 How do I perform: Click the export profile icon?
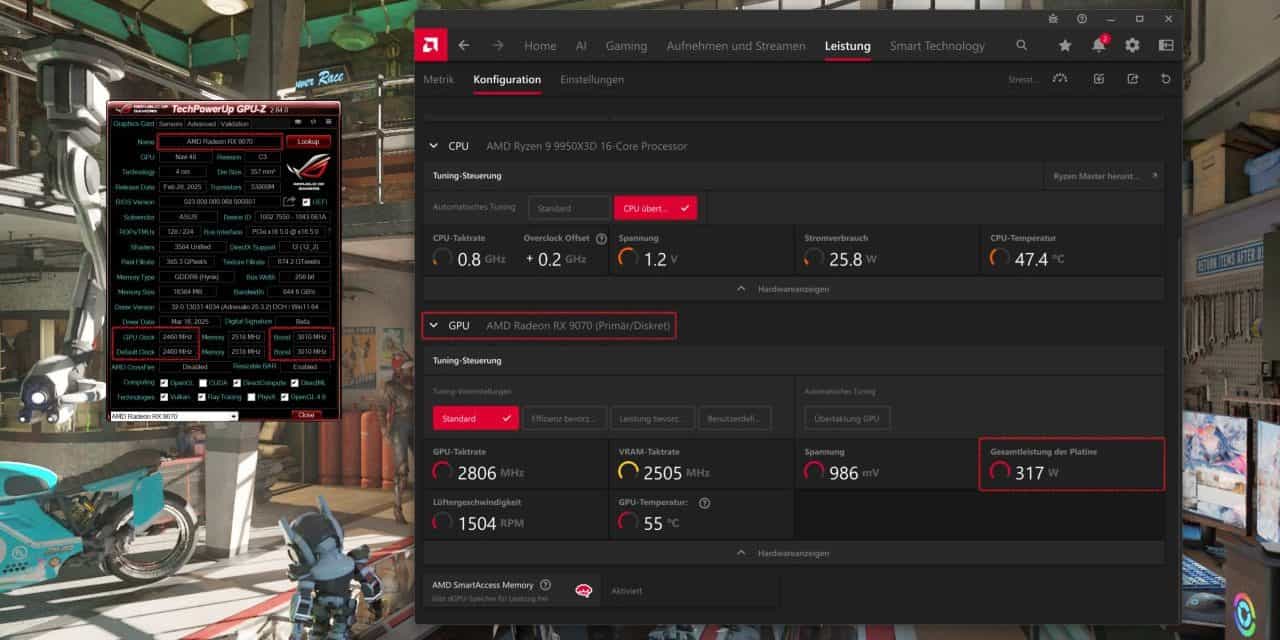1132,79
